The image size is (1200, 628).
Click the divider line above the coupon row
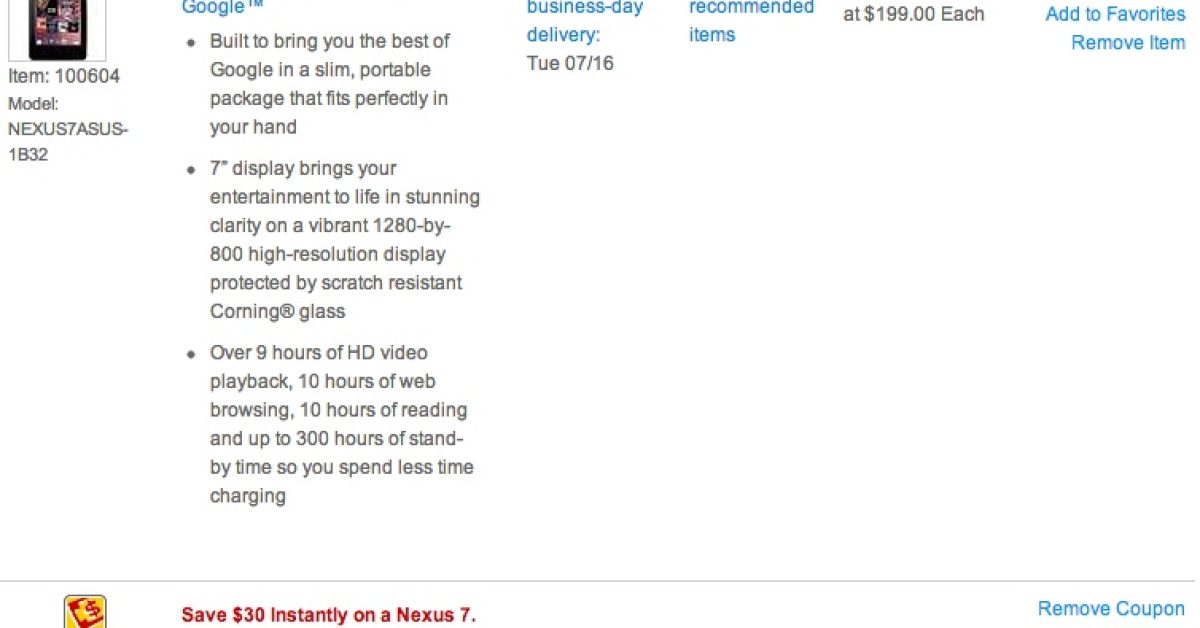[600, 581]
